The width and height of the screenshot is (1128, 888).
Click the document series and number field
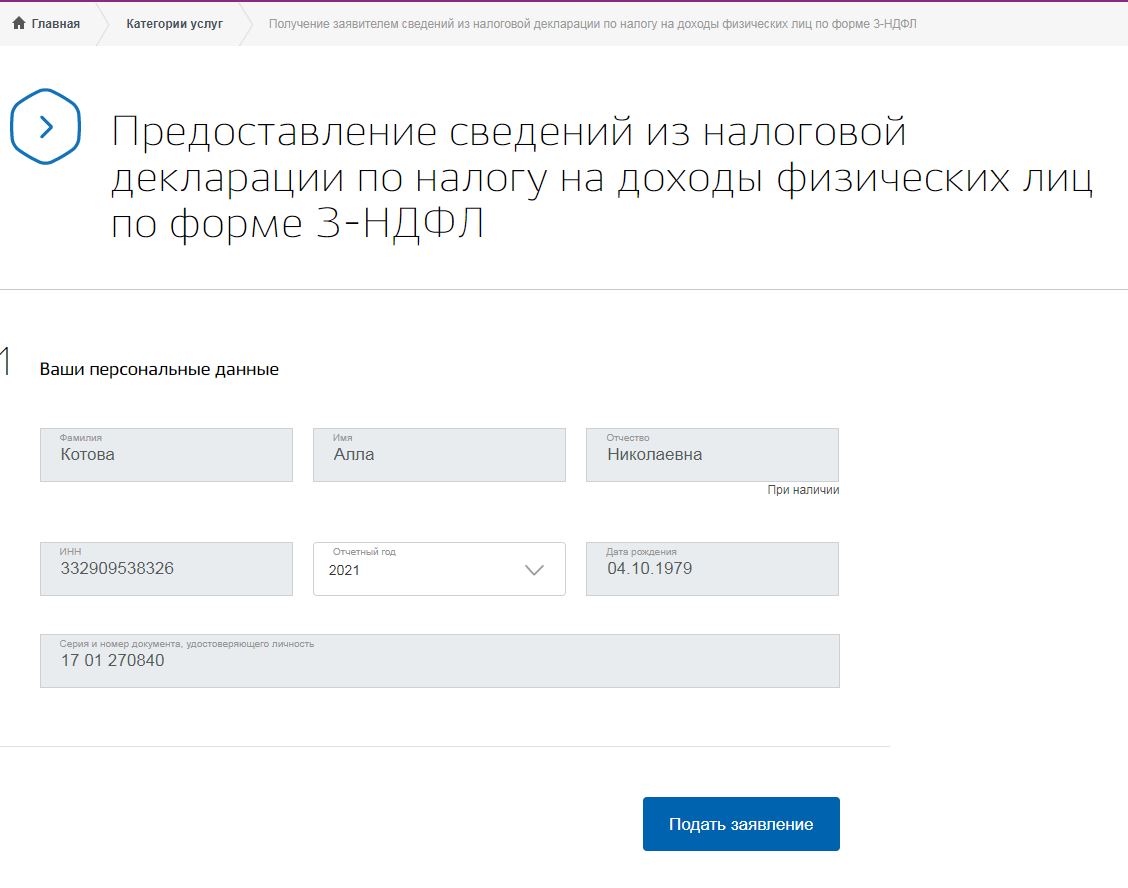point(440,661)
